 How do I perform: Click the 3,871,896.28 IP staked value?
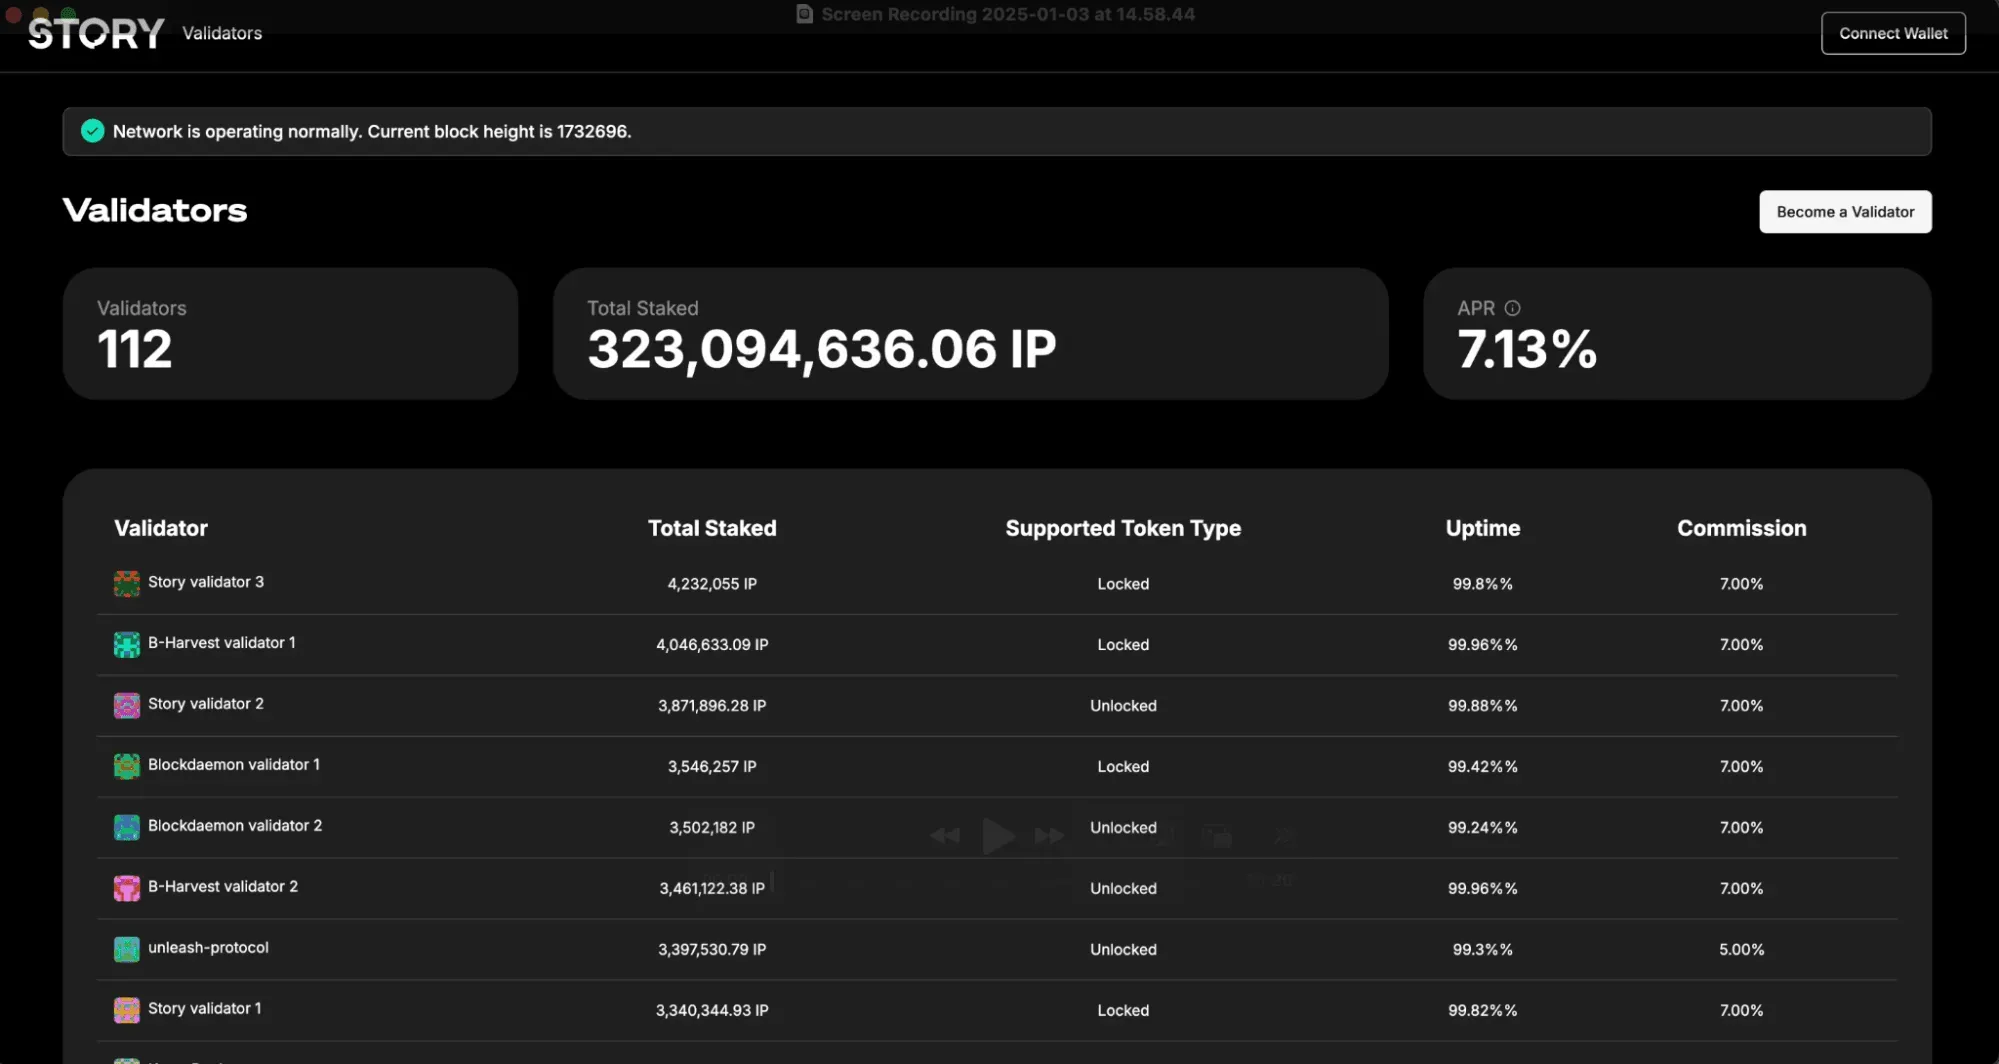point(712,706)
